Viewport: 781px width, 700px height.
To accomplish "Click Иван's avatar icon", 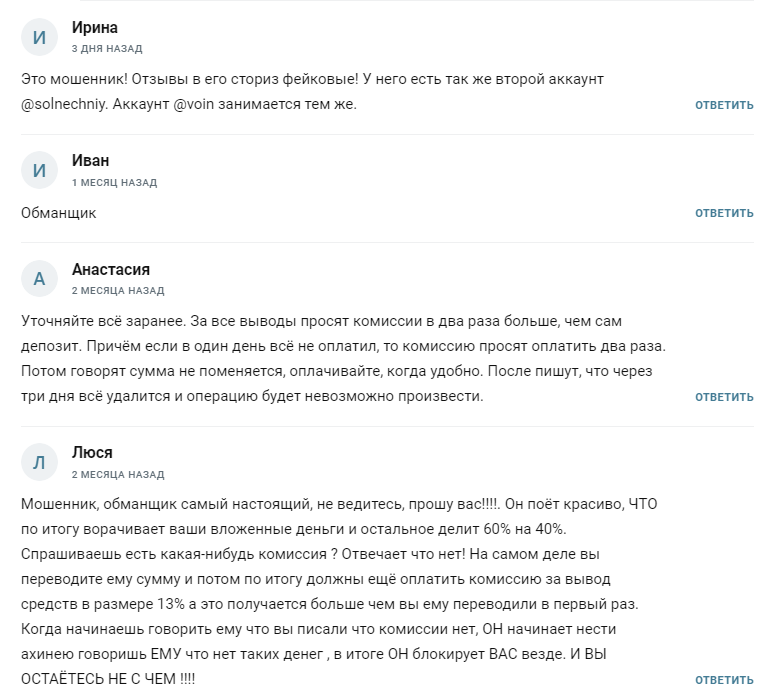I will coord(39,170).
